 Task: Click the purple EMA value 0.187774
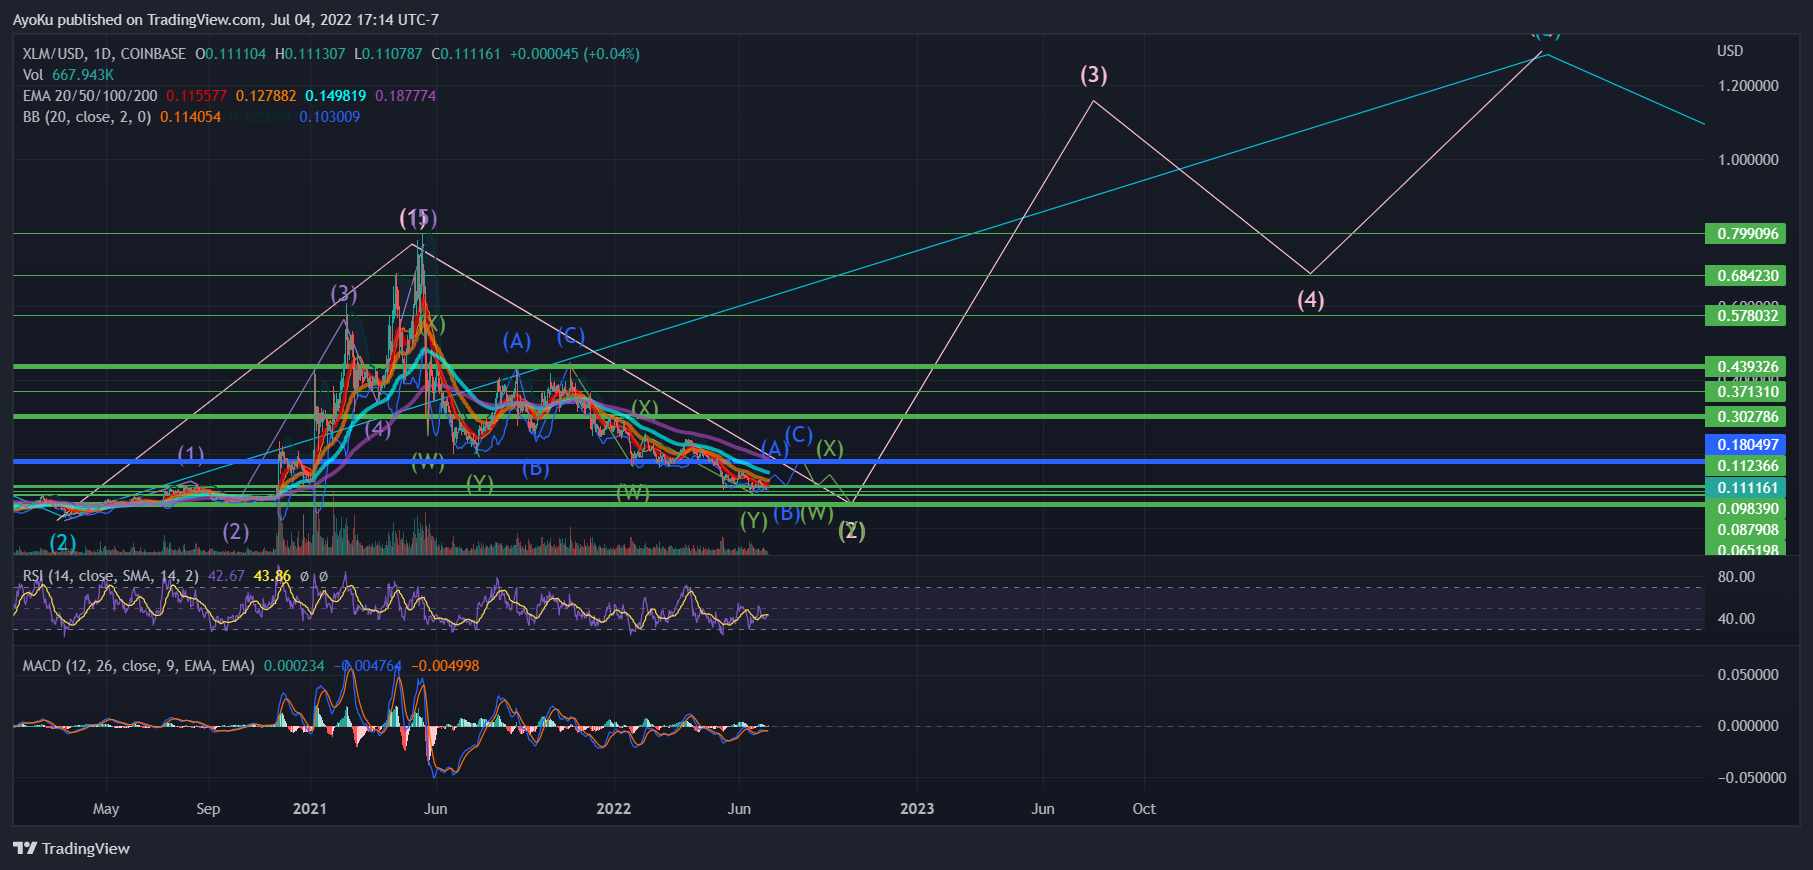tap(405, 96)
